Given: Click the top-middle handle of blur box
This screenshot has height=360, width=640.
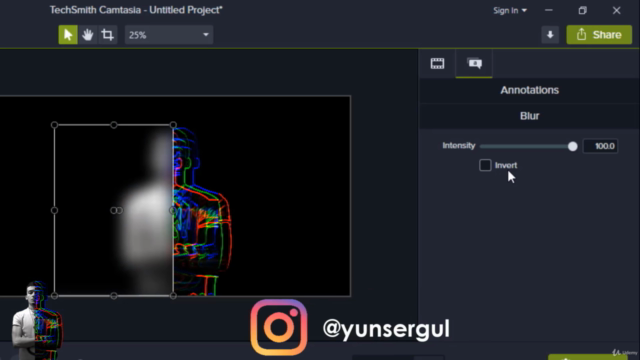Looking at the screenshot, I should click(114, 125).
